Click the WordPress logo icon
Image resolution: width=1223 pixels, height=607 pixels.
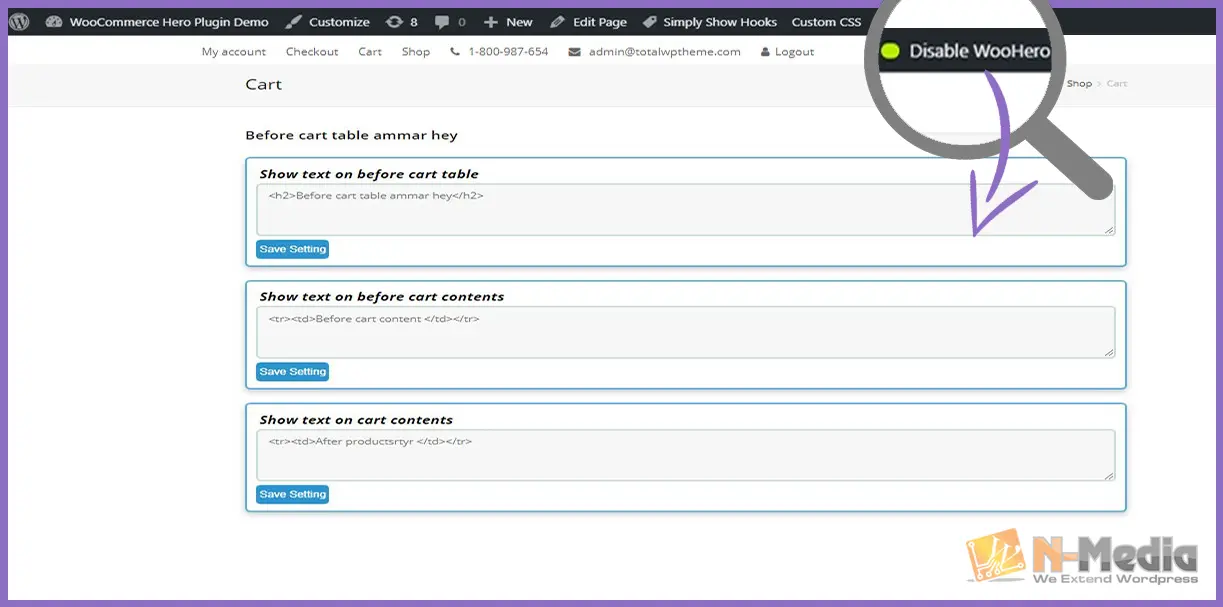[x=19, y=21]
